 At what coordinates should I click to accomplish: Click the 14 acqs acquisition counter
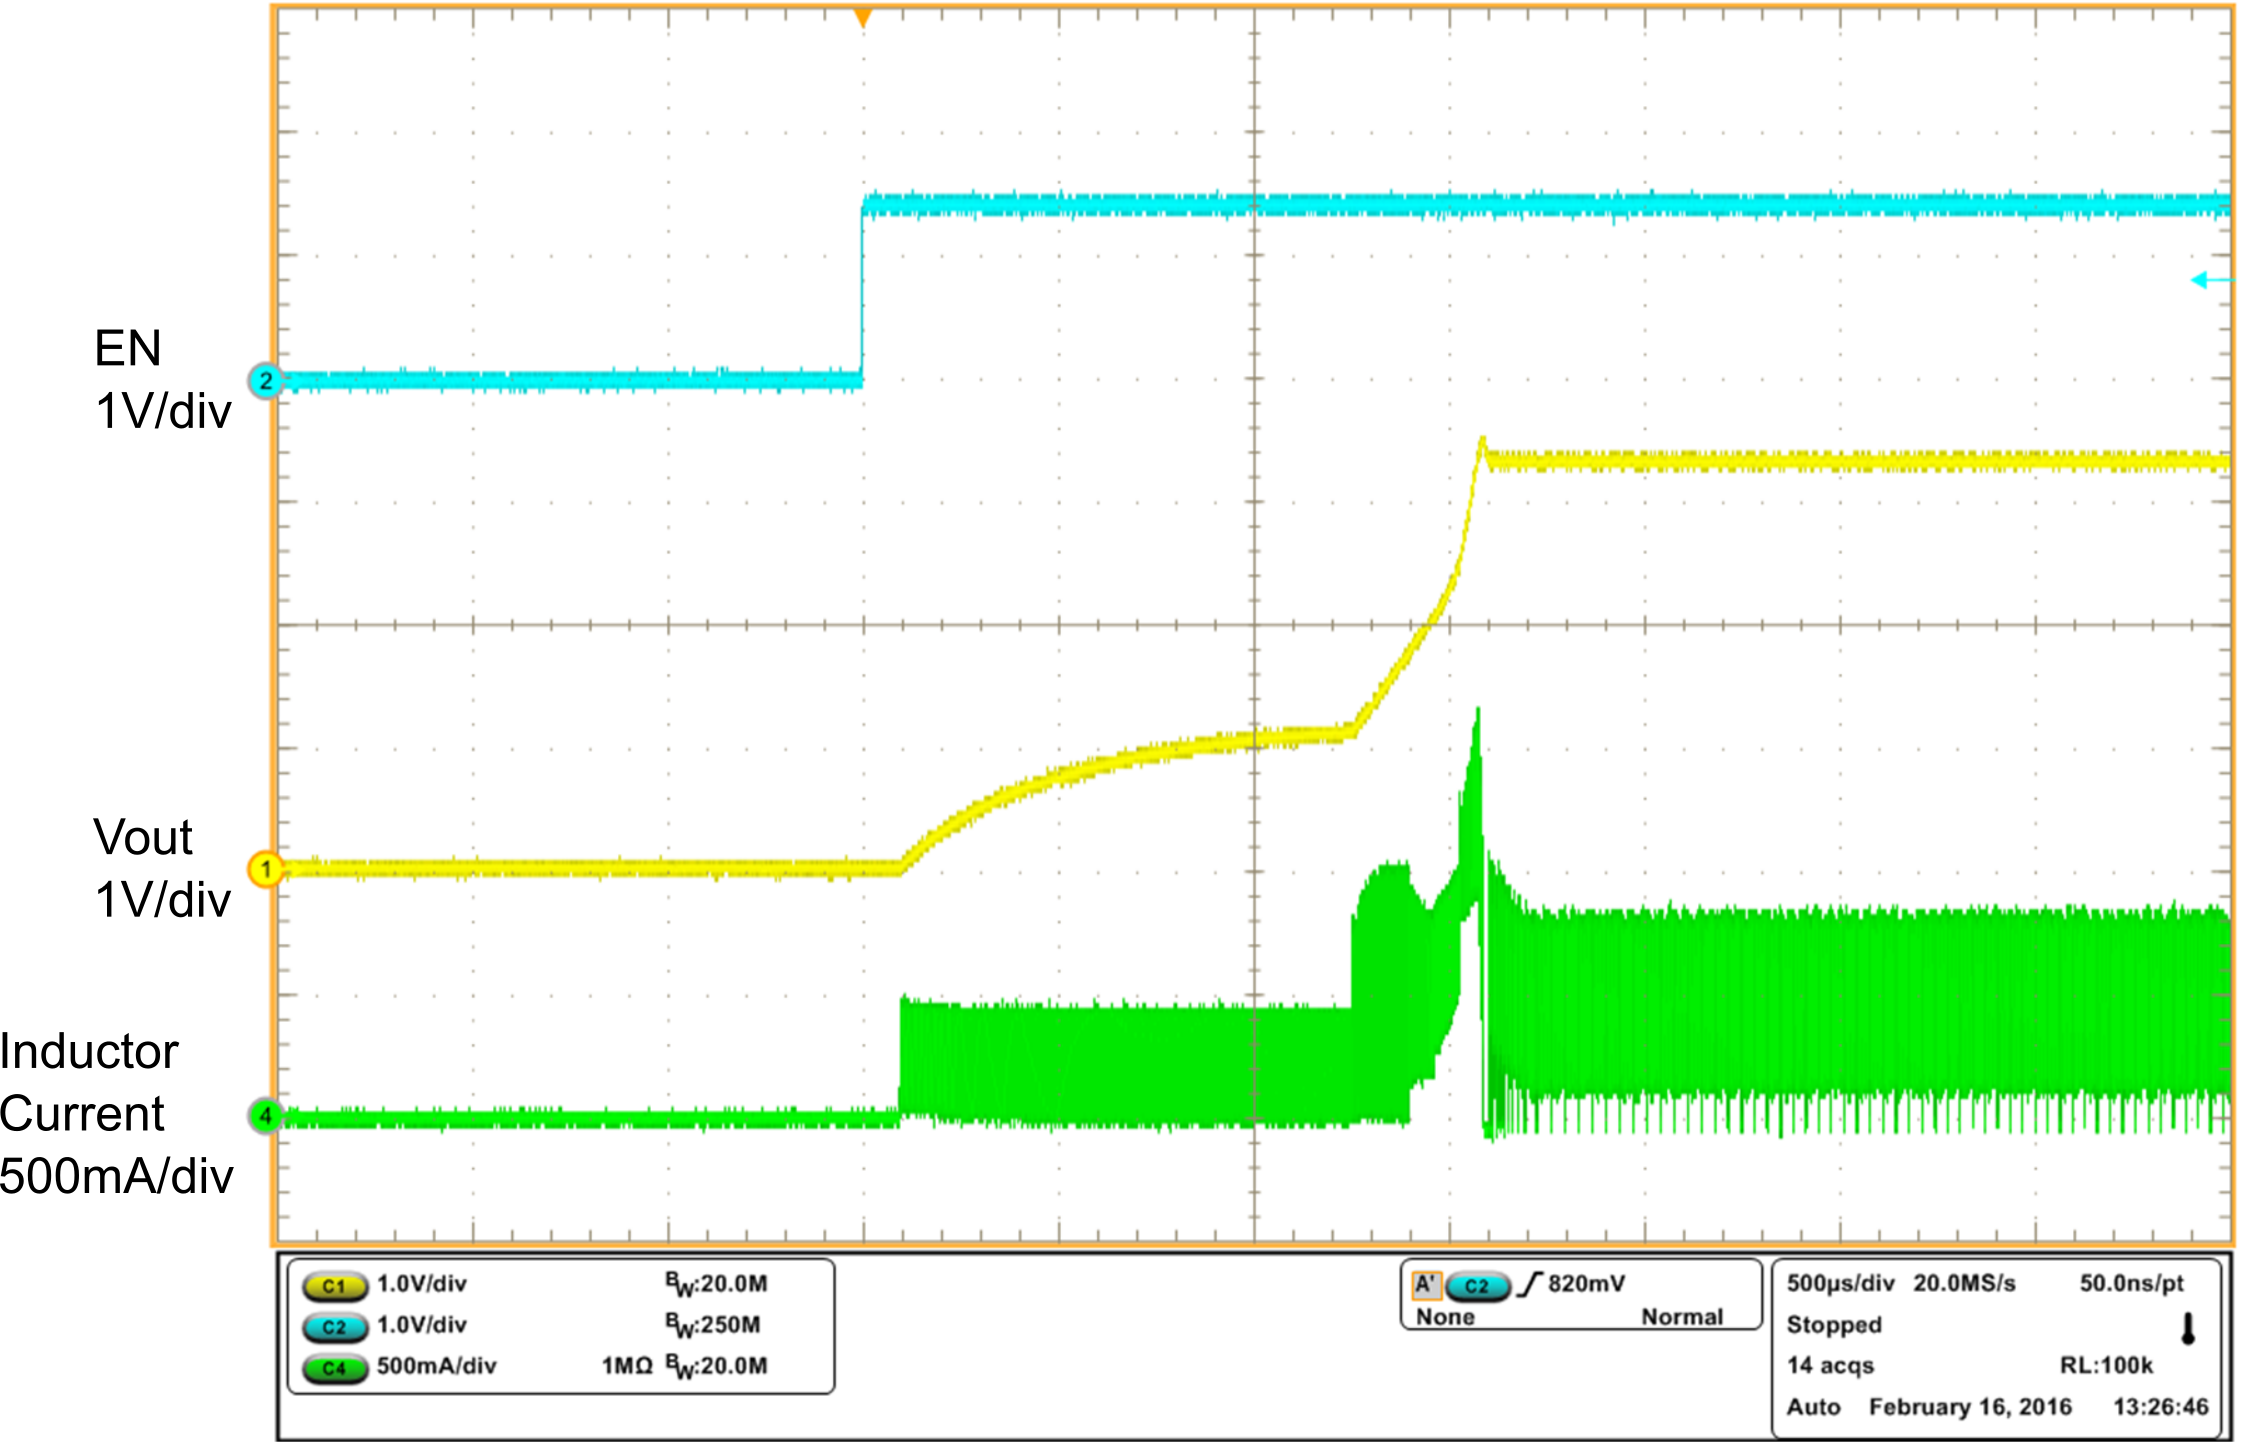[1831, 1365]
